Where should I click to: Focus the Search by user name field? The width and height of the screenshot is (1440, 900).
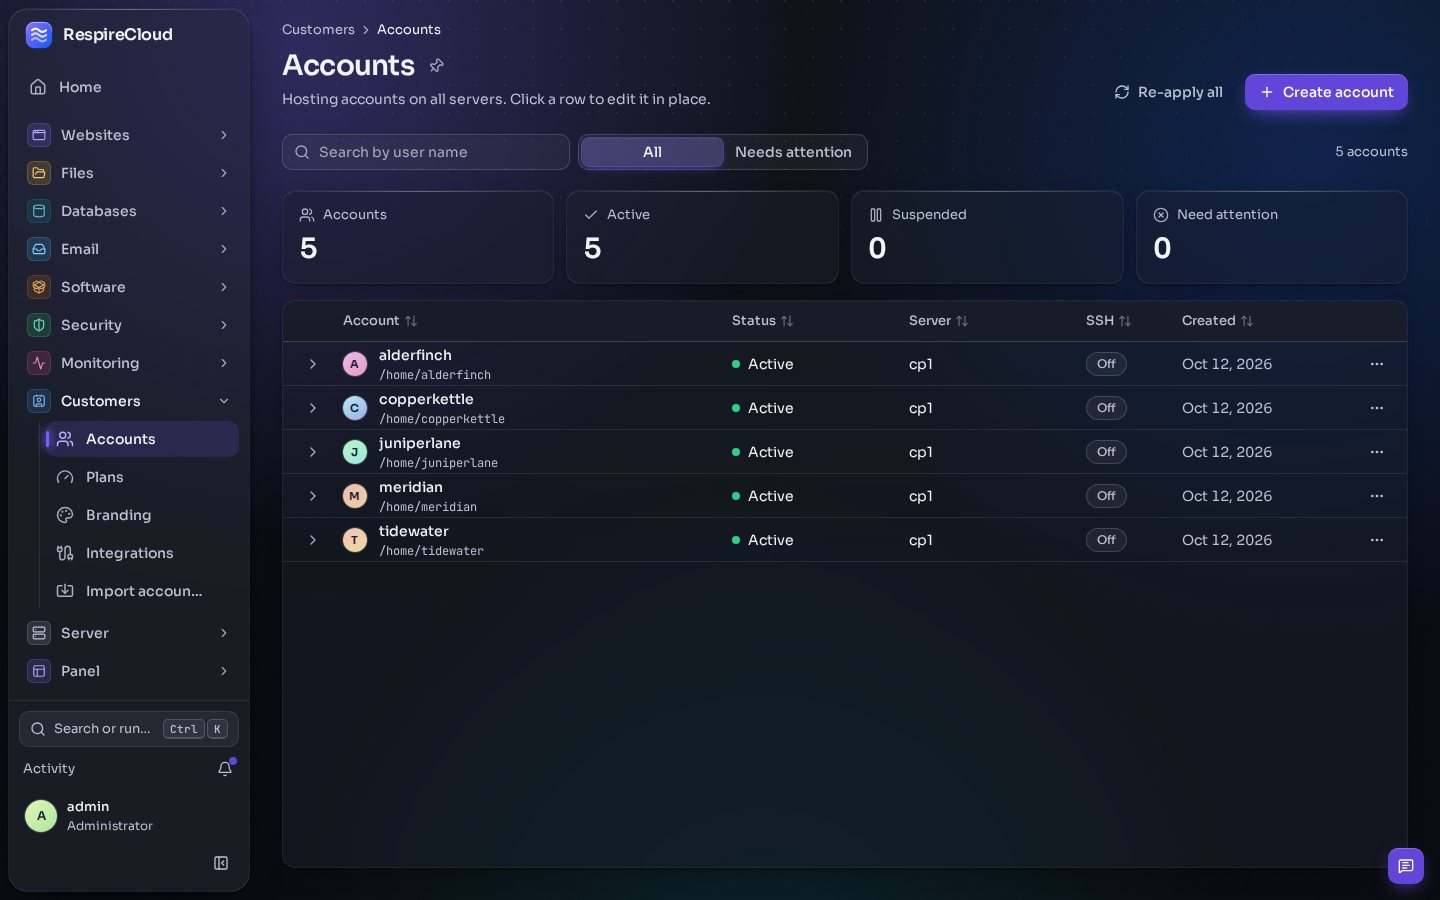[x=426, y=152]
